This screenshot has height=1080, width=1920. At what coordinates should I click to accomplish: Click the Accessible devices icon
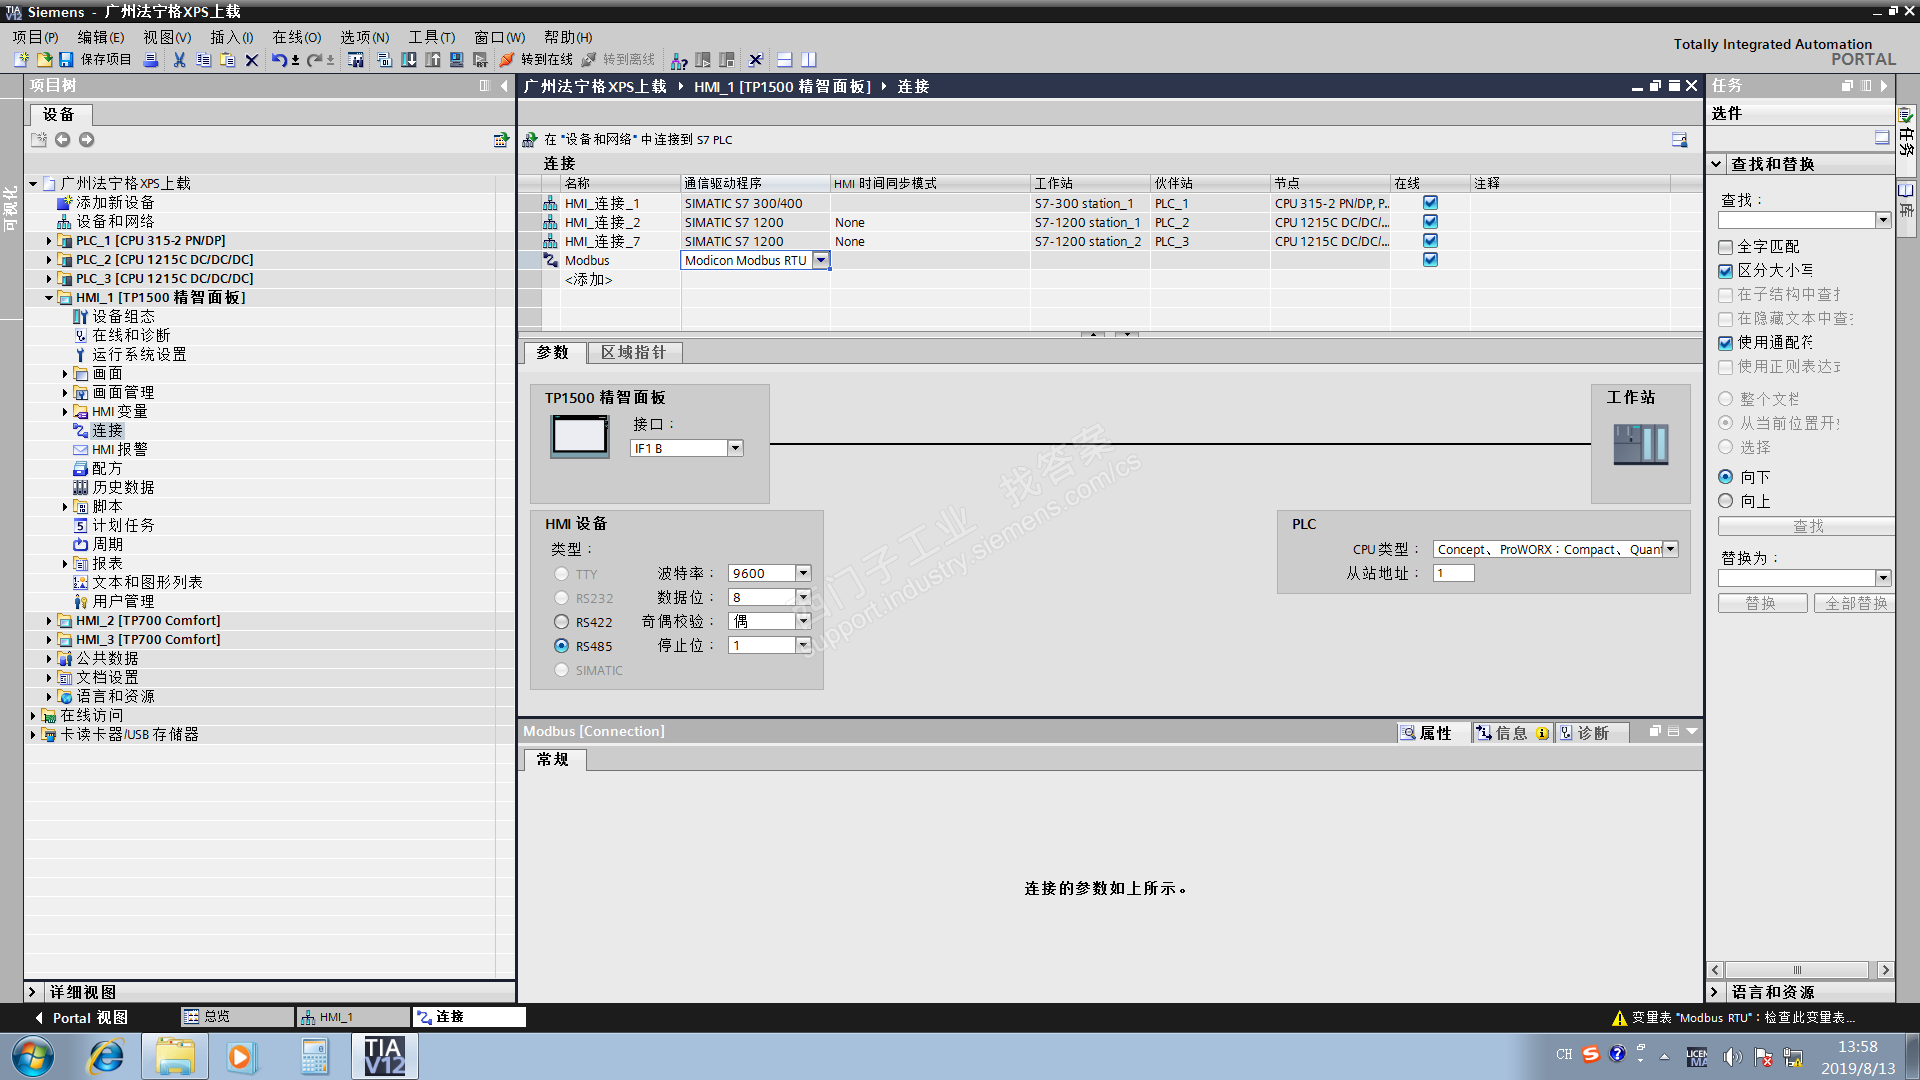(x=679, y=60)
